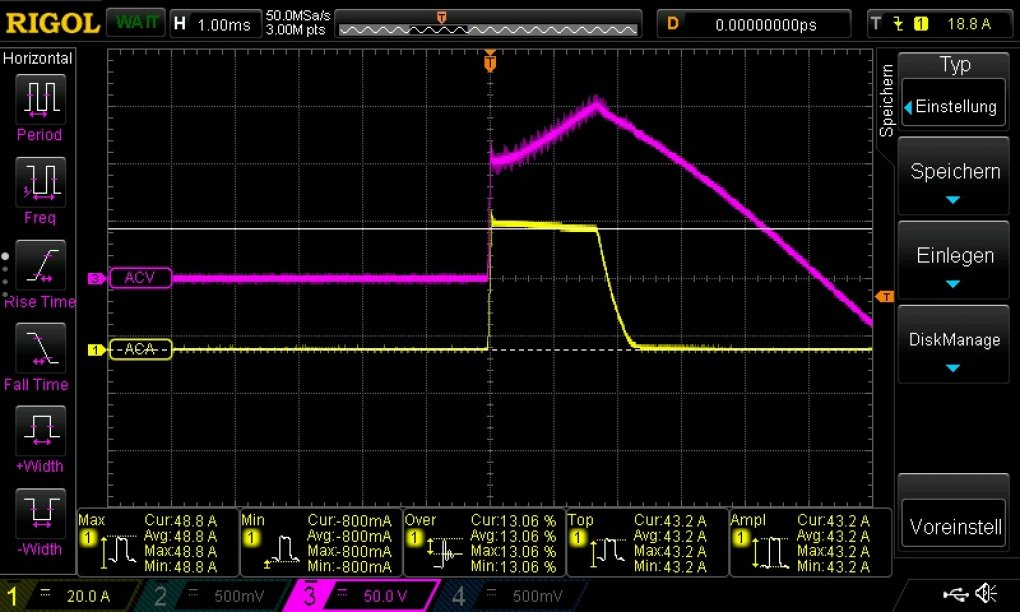
Task: Toggle channel 1 20.0 A indicator
Action: [x=68, y=596]
